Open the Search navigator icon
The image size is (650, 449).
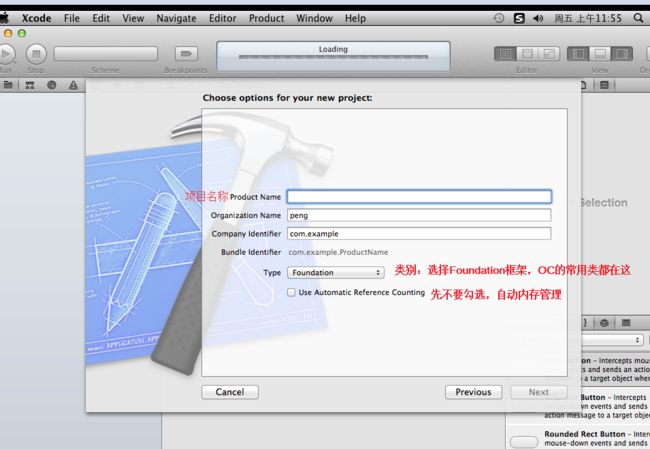[51, 85]
